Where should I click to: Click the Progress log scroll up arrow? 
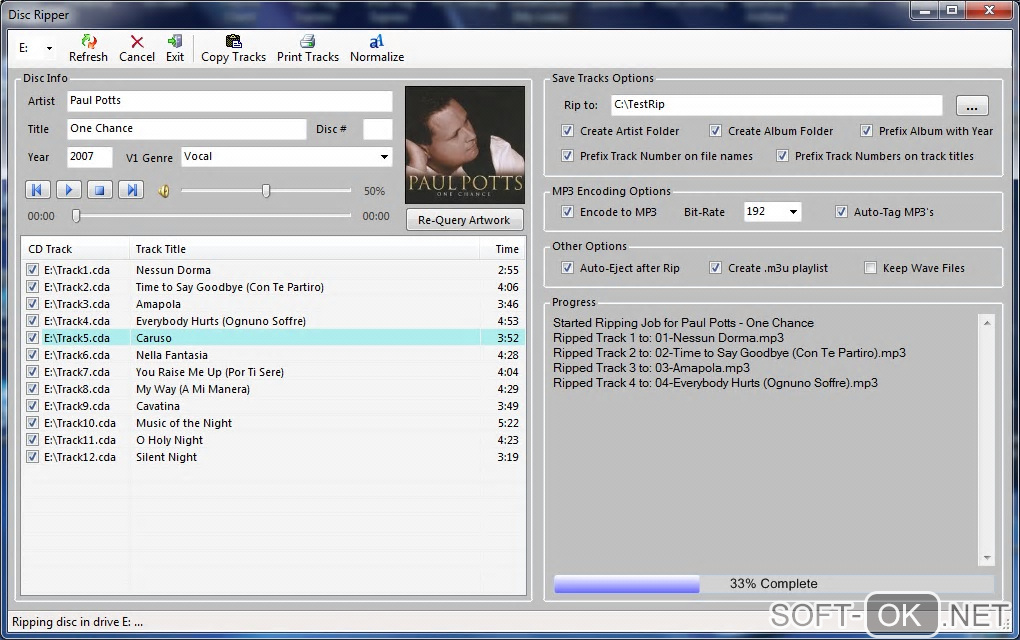click(x=987, y=323)
